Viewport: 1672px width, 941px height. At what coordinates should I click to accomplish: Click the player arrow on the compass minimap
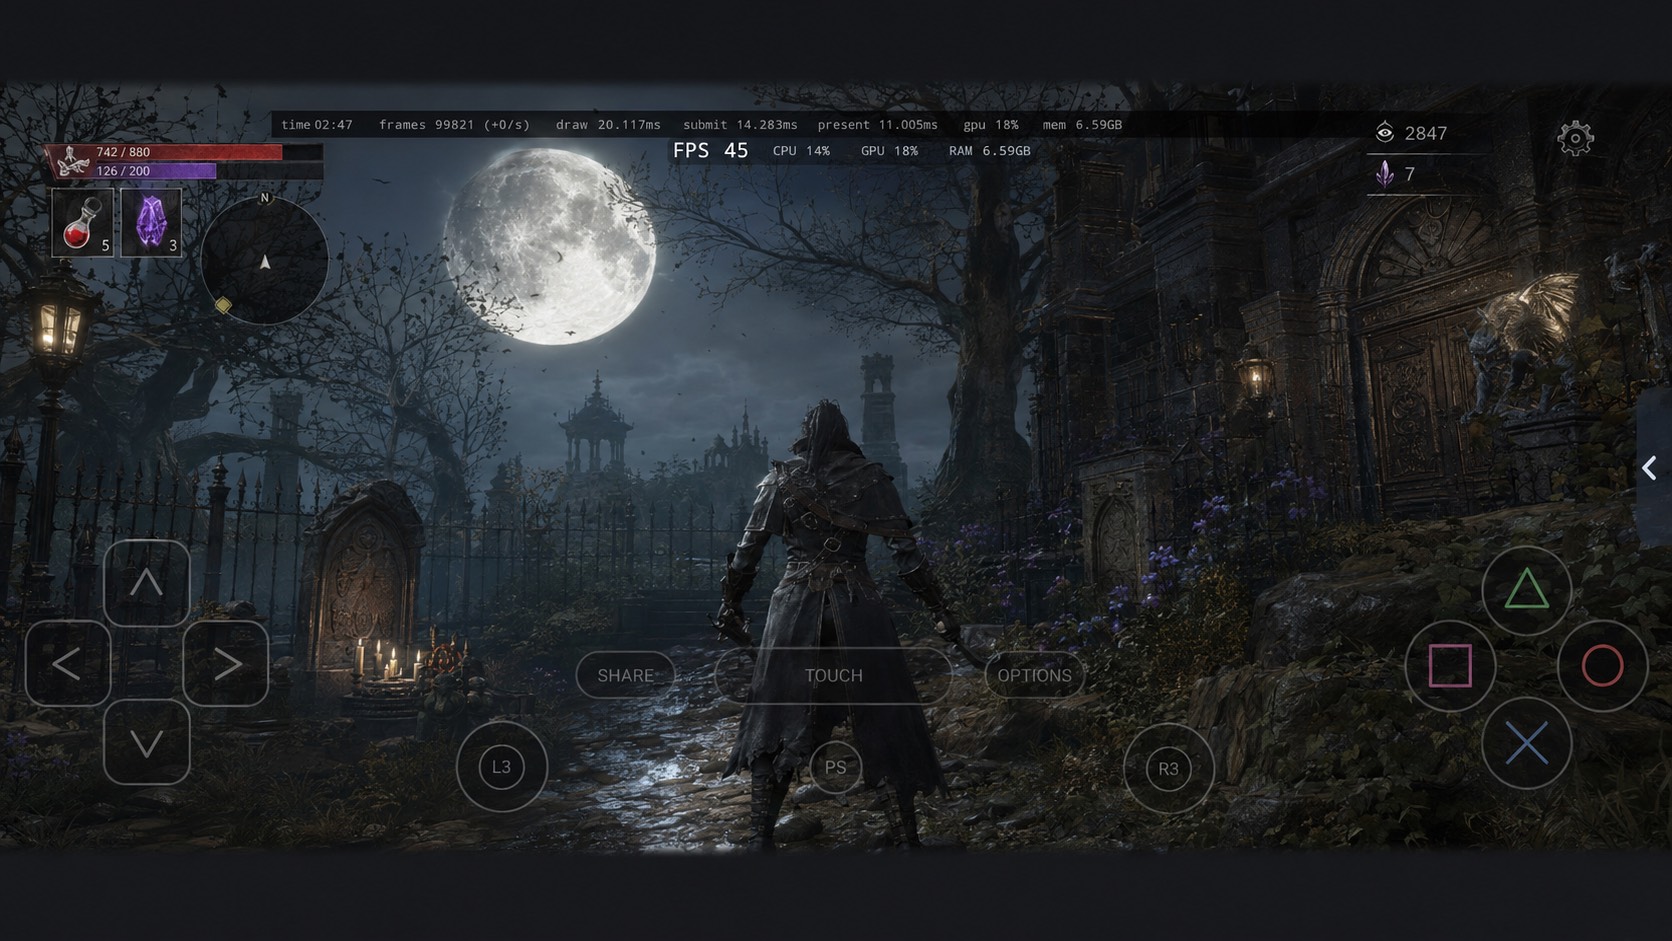(x=265, y=262)
